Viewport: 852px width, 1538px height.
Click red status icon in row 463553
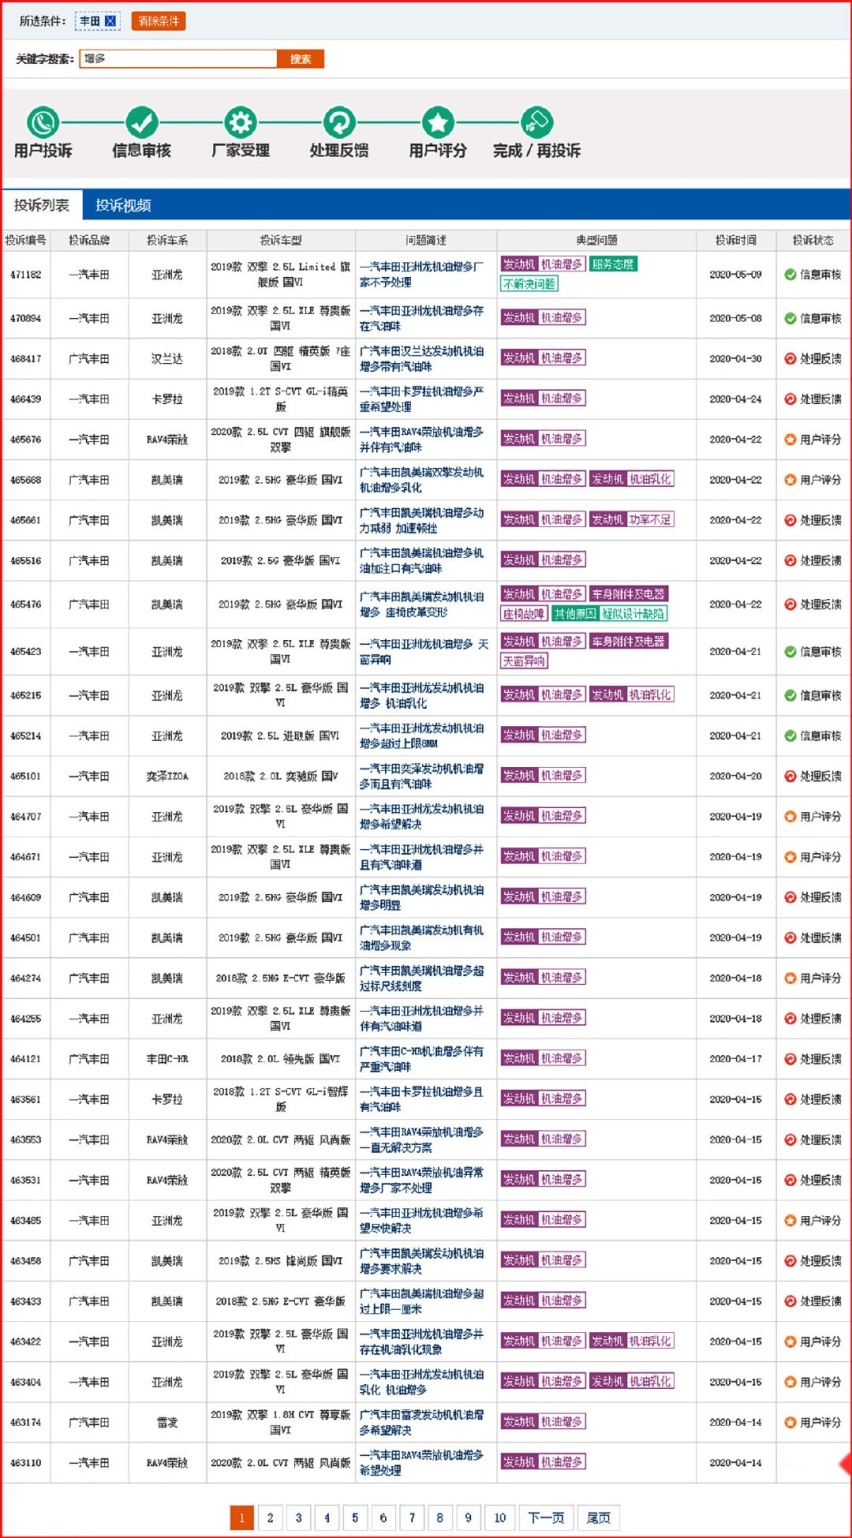click(x=790, y=1140)
